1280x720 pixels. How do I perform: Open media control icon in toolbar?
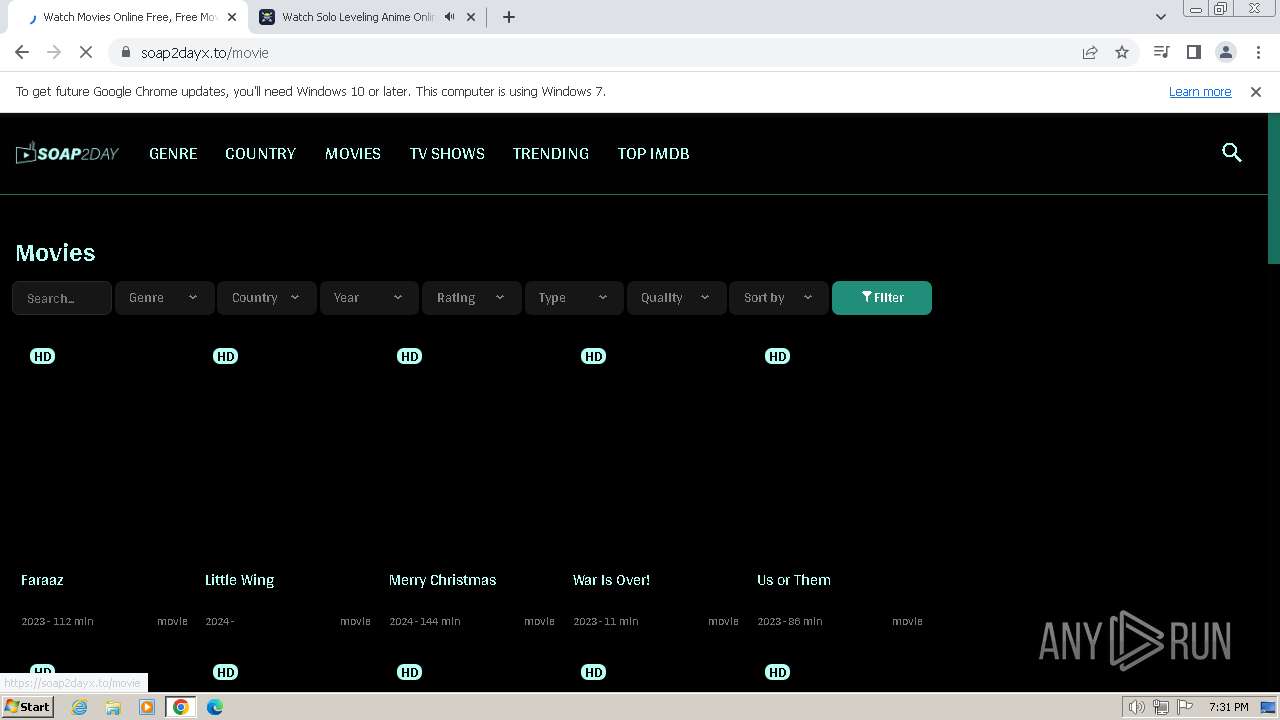tap(1161, 52)
